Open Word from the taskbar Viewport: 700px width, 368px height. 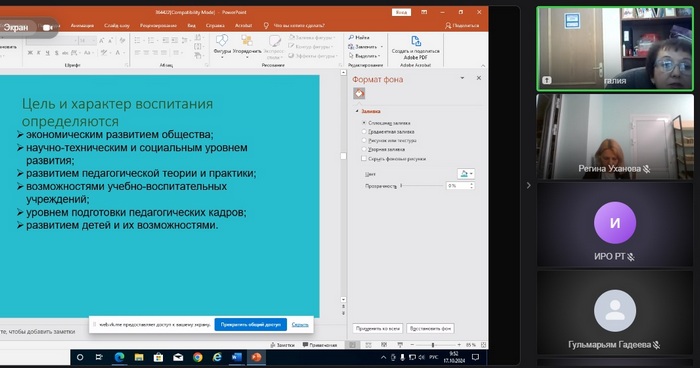coord(237,357)
